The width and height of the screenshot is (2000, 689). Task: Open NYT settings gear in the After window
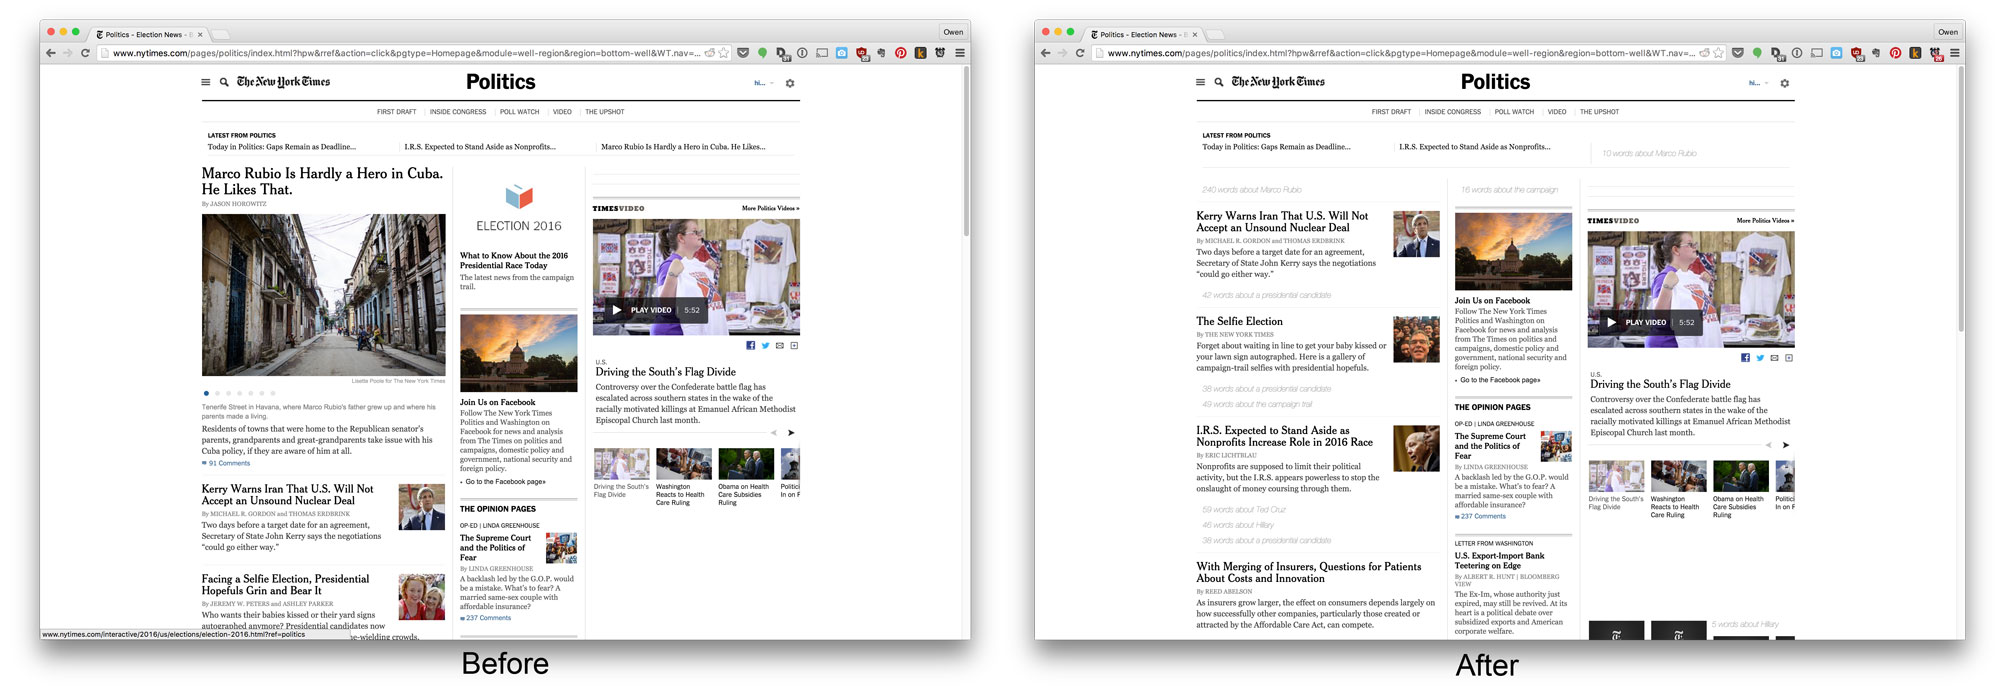tap(1785, 83)
